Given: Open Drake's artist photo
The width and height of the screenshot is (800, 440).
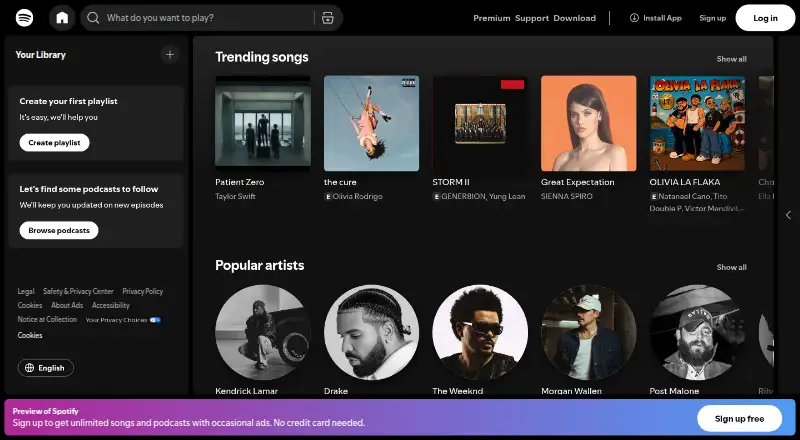Looking at the screenshot, I should 371,332.
